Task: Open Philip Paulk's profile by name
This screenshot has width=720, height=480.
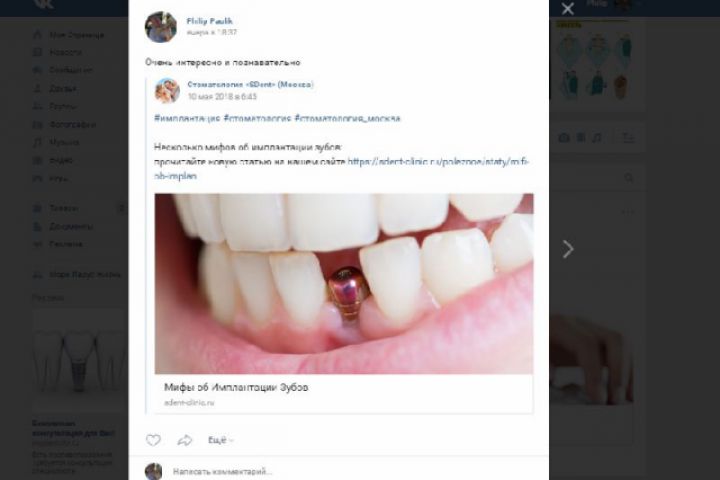Action: tap(209, 21)
